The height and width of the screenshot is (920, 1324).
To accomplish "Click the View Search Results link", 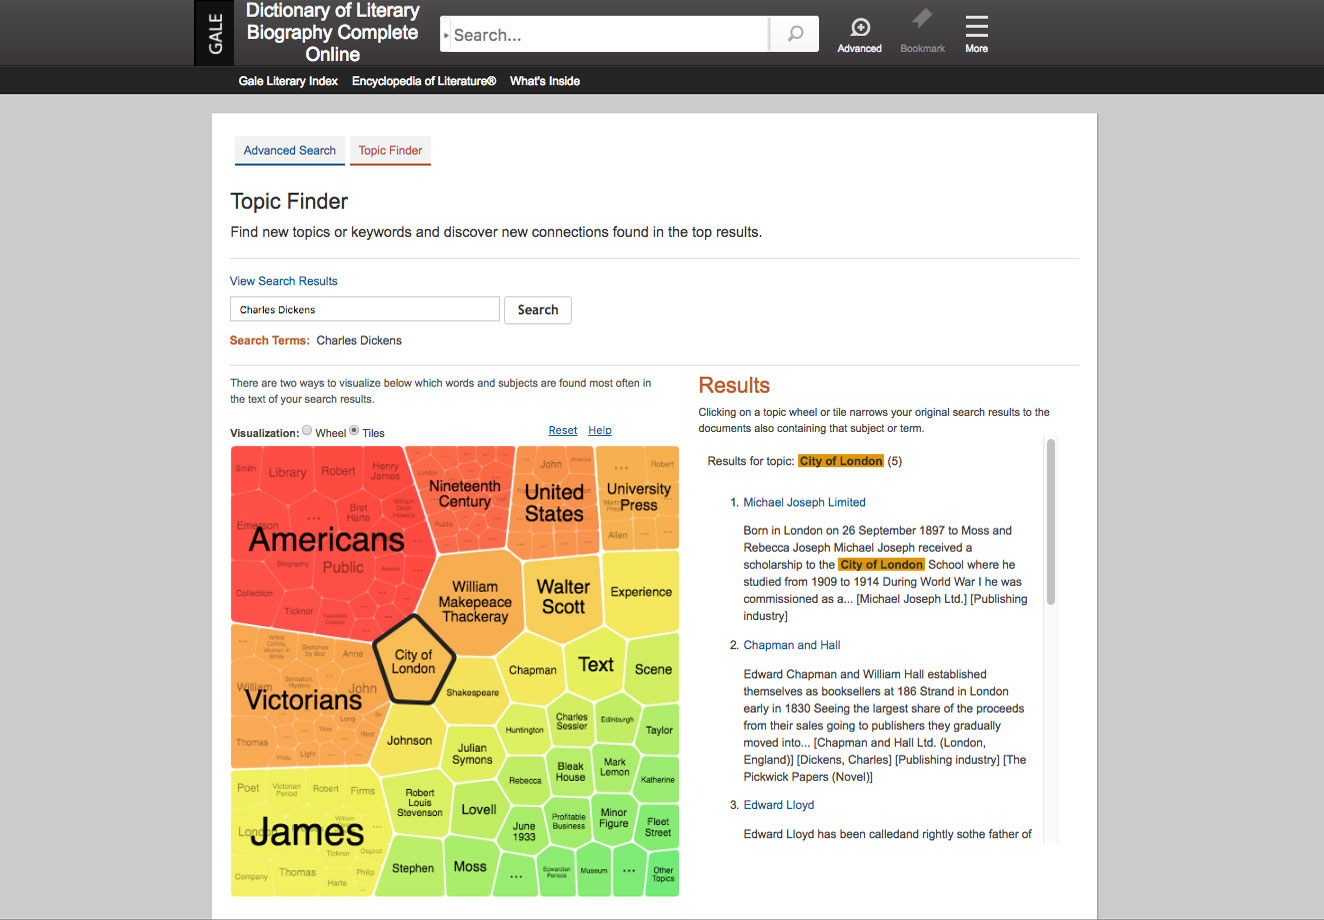I will [x=284, y=281].
